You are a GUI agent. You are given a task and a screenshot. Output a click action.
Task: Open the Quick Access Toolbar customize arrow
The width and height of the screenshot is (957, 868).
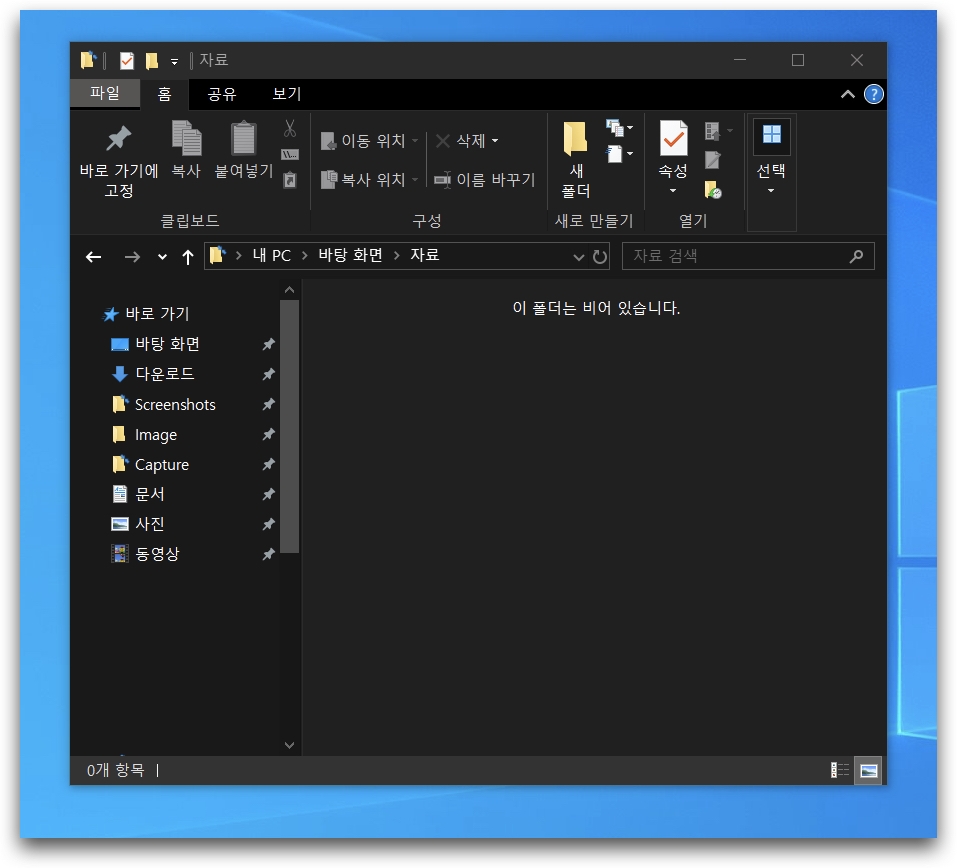[175, 61]
